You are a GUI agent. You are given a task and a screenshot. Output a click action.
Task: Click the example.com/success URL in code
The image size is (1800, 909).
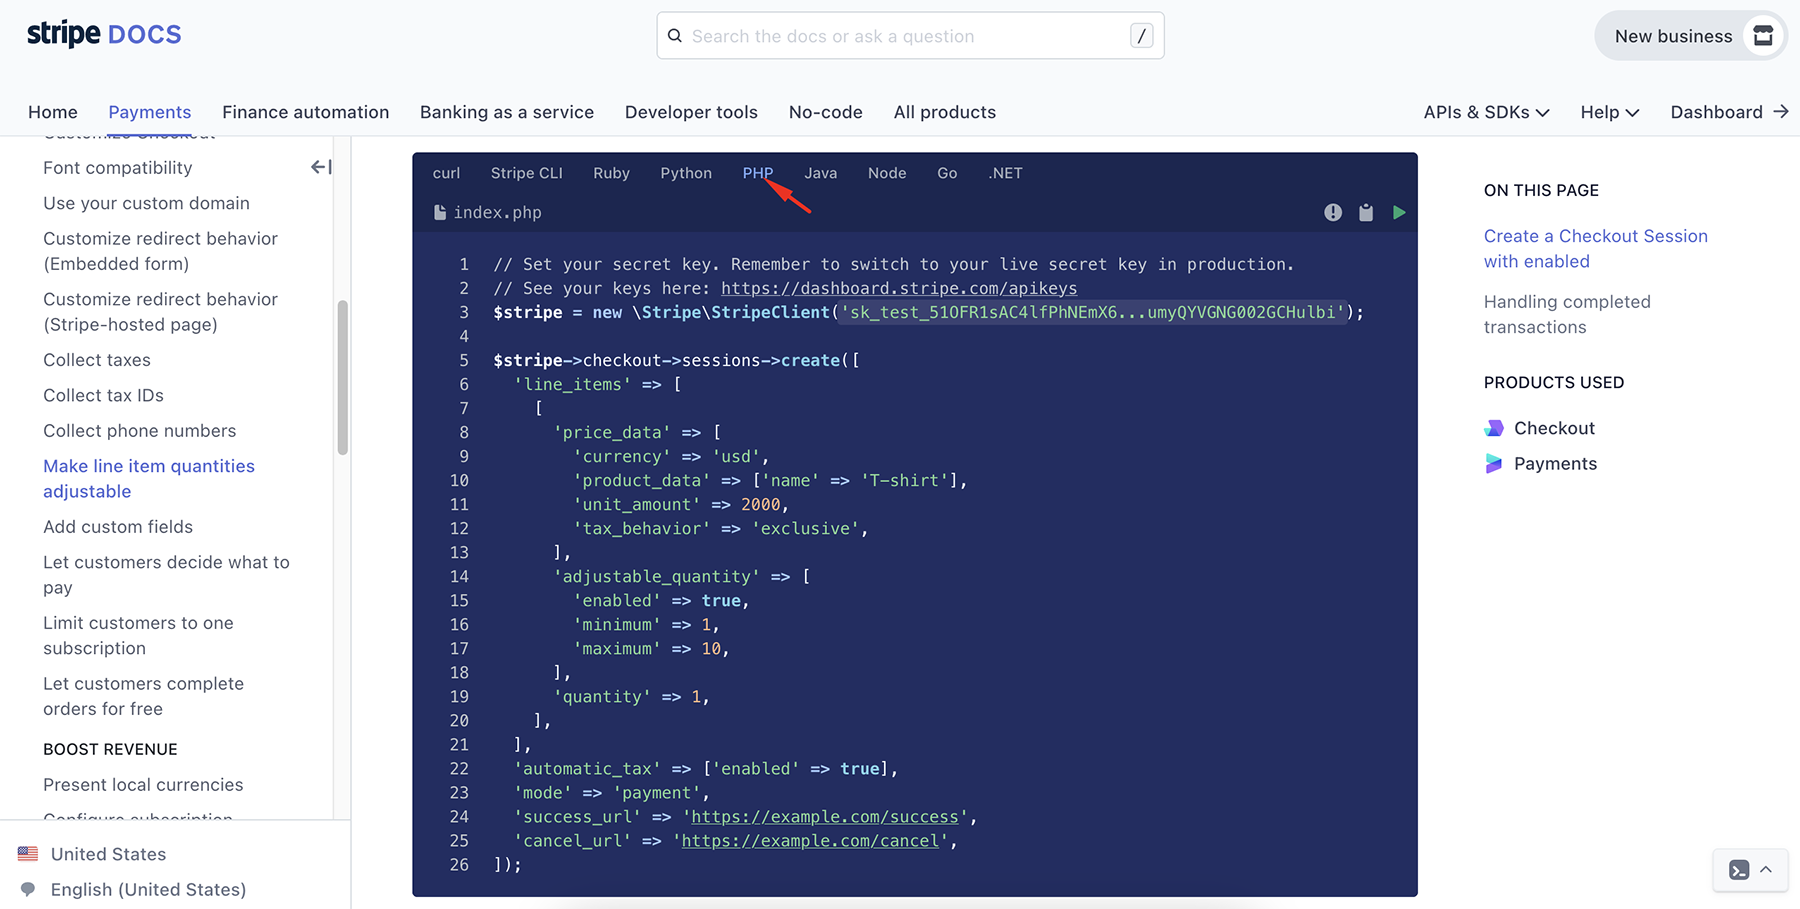pyautogui.click(x=825, y=817)
